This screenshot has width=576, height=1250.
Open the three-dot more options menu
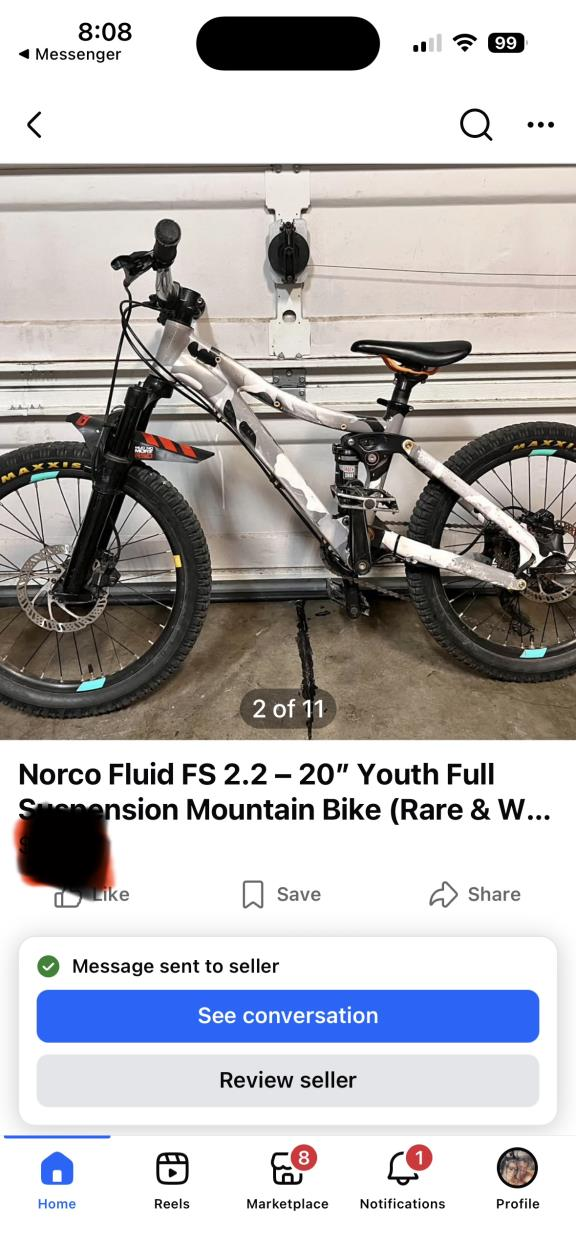pos(540,125)
